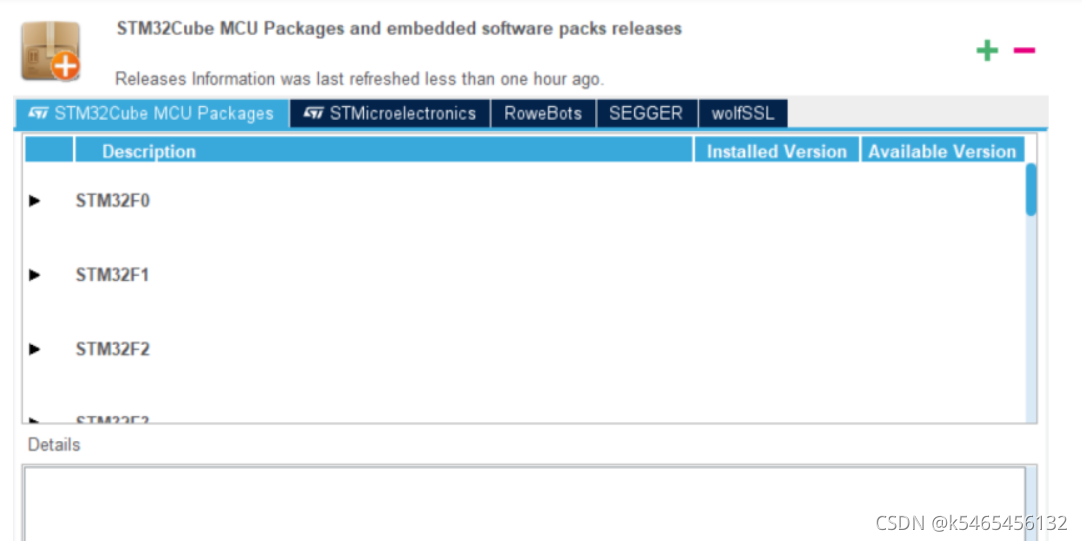Select the STM32F0 text label
The image size is (1082, 541).
coord(112,201)
